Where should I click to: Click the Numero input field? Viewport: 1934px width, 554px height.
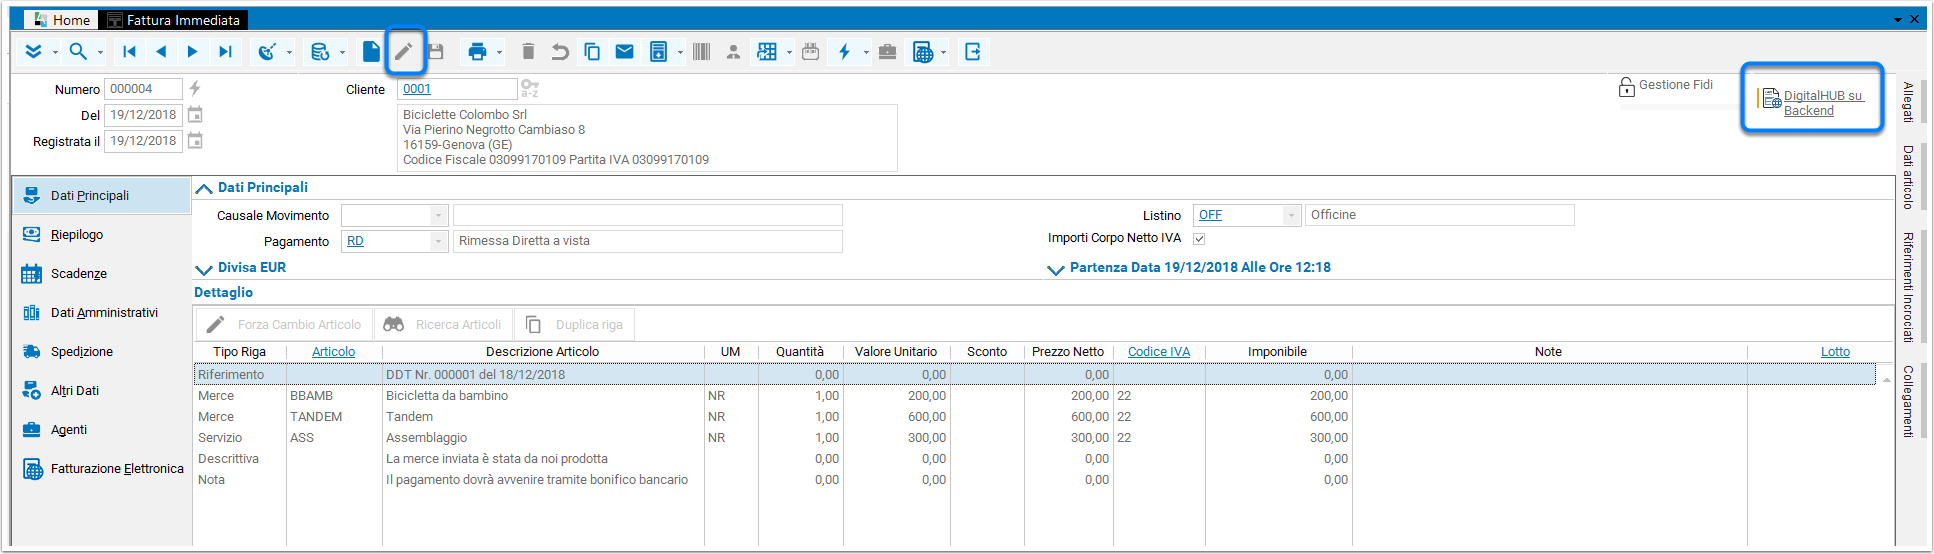[x=143, y=89]
